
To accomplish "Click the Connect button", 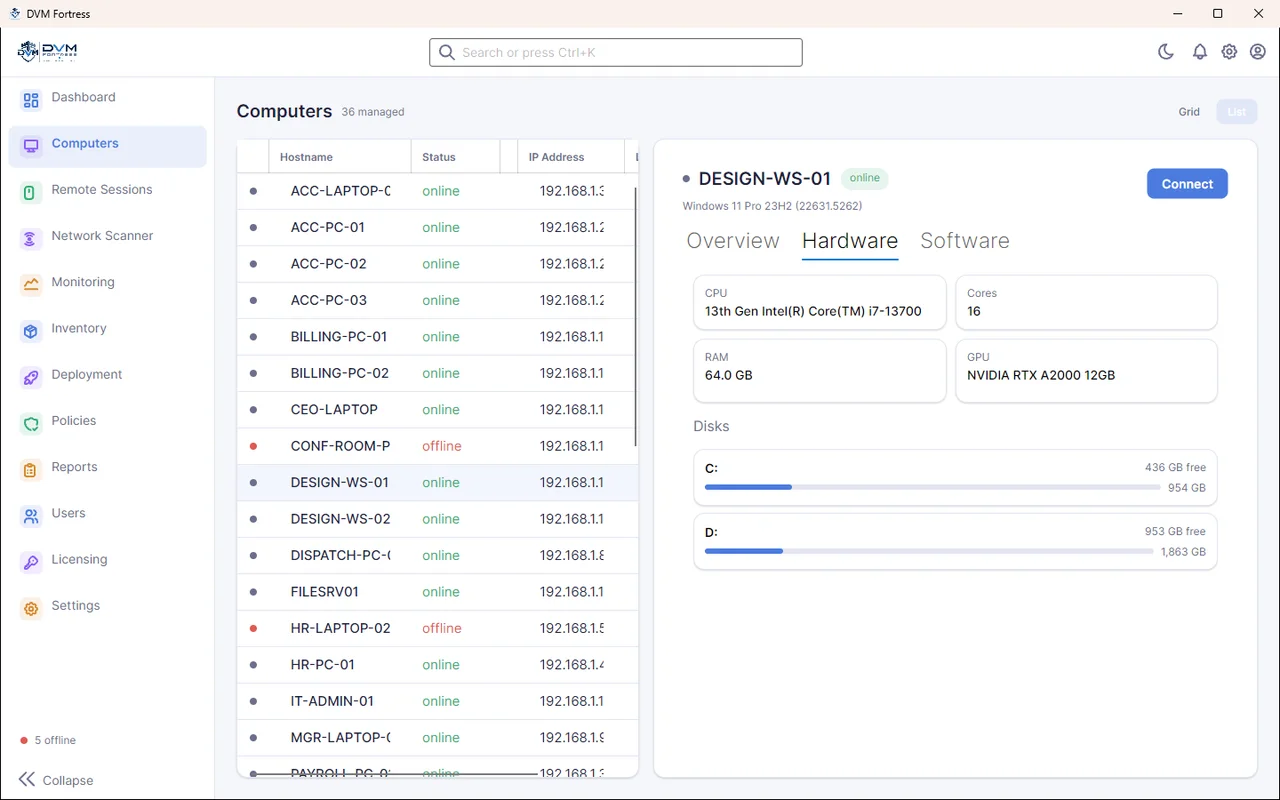I will [x=1187, y=184].
